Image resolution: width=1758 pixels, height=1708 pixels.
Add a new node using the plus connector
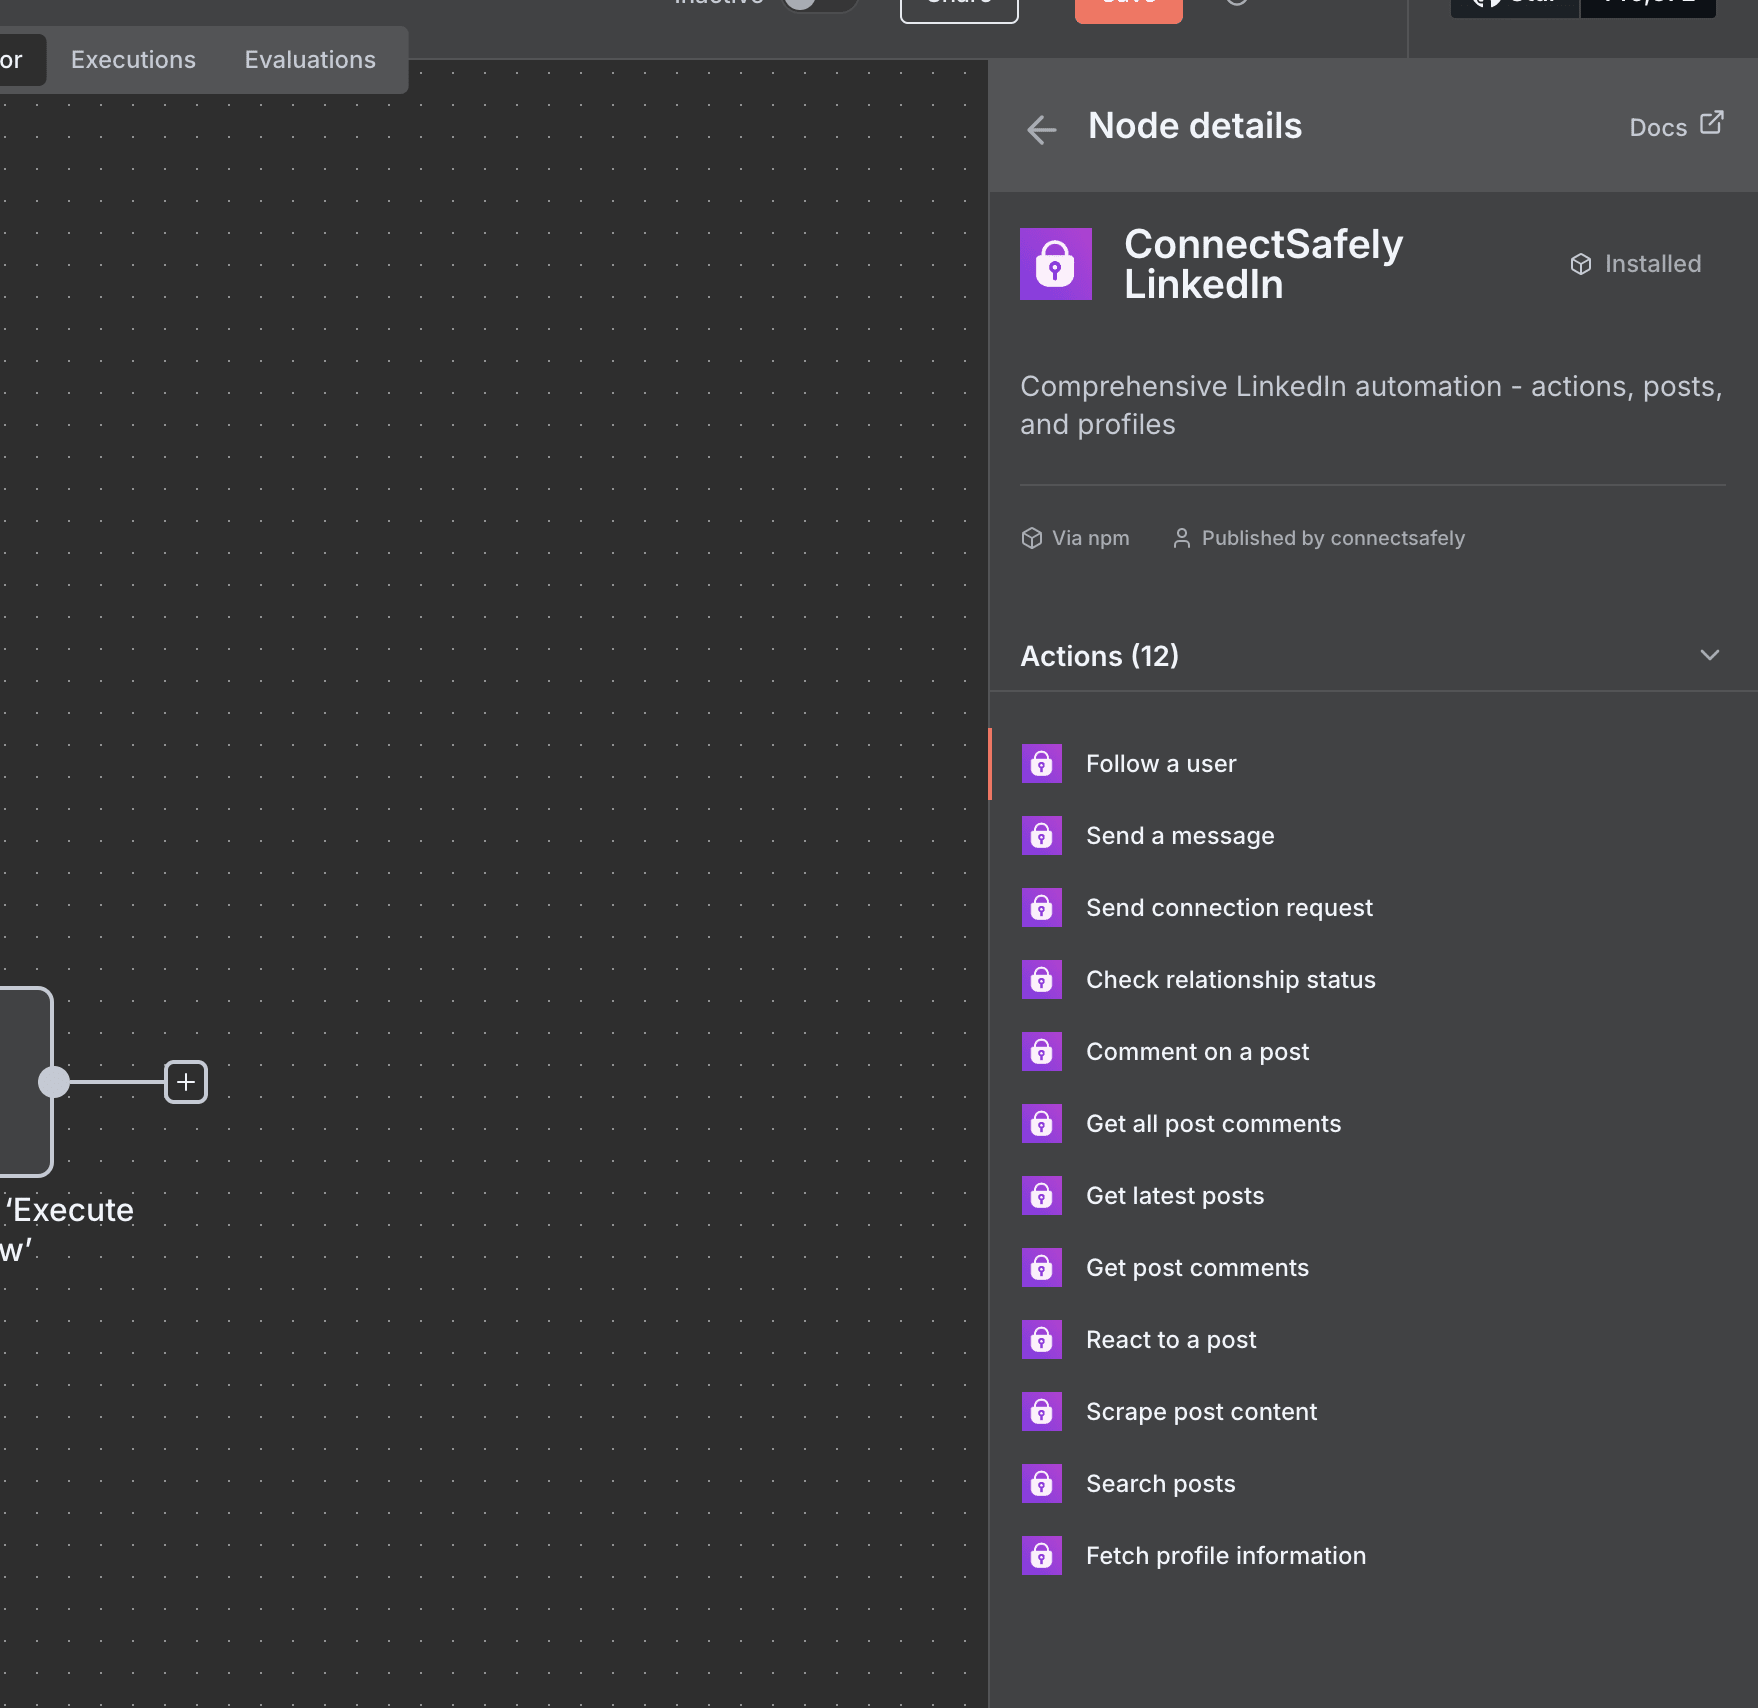click(x=186, y=1081)
